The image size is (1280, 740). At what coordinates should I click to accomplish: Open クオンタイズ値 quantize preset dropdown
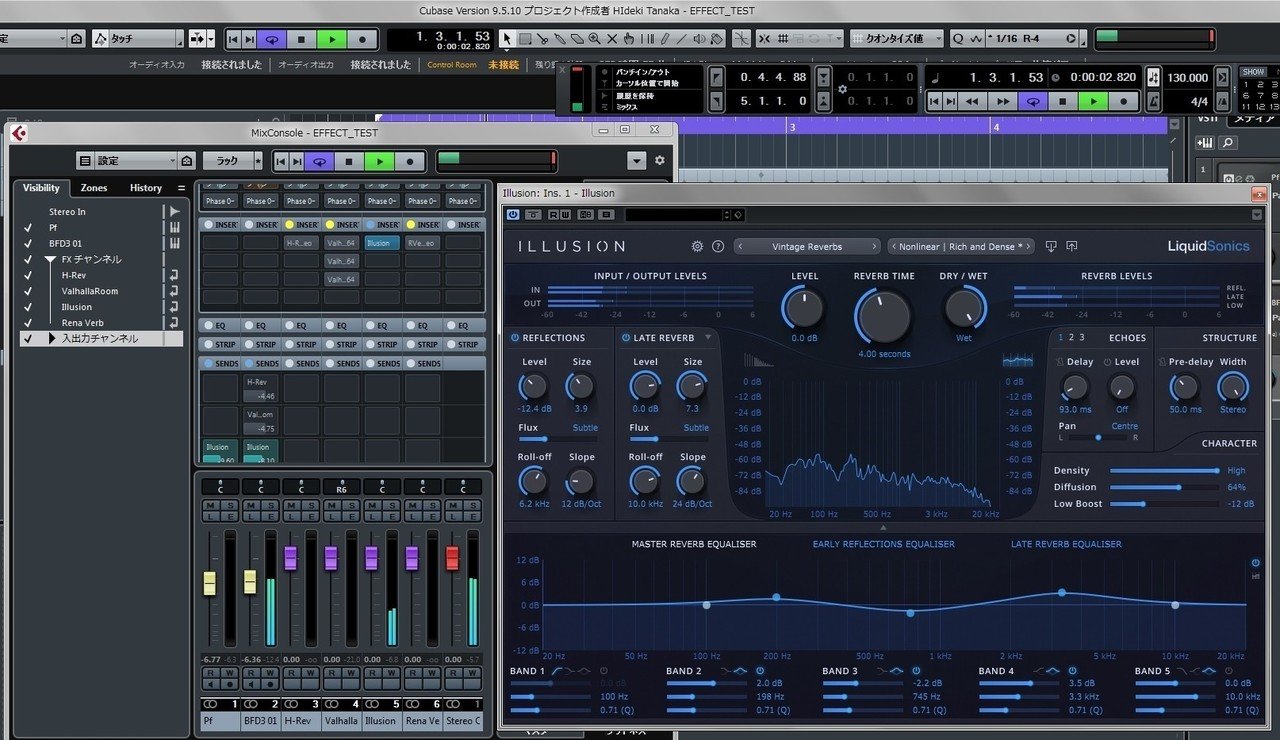tap(896, 39)
